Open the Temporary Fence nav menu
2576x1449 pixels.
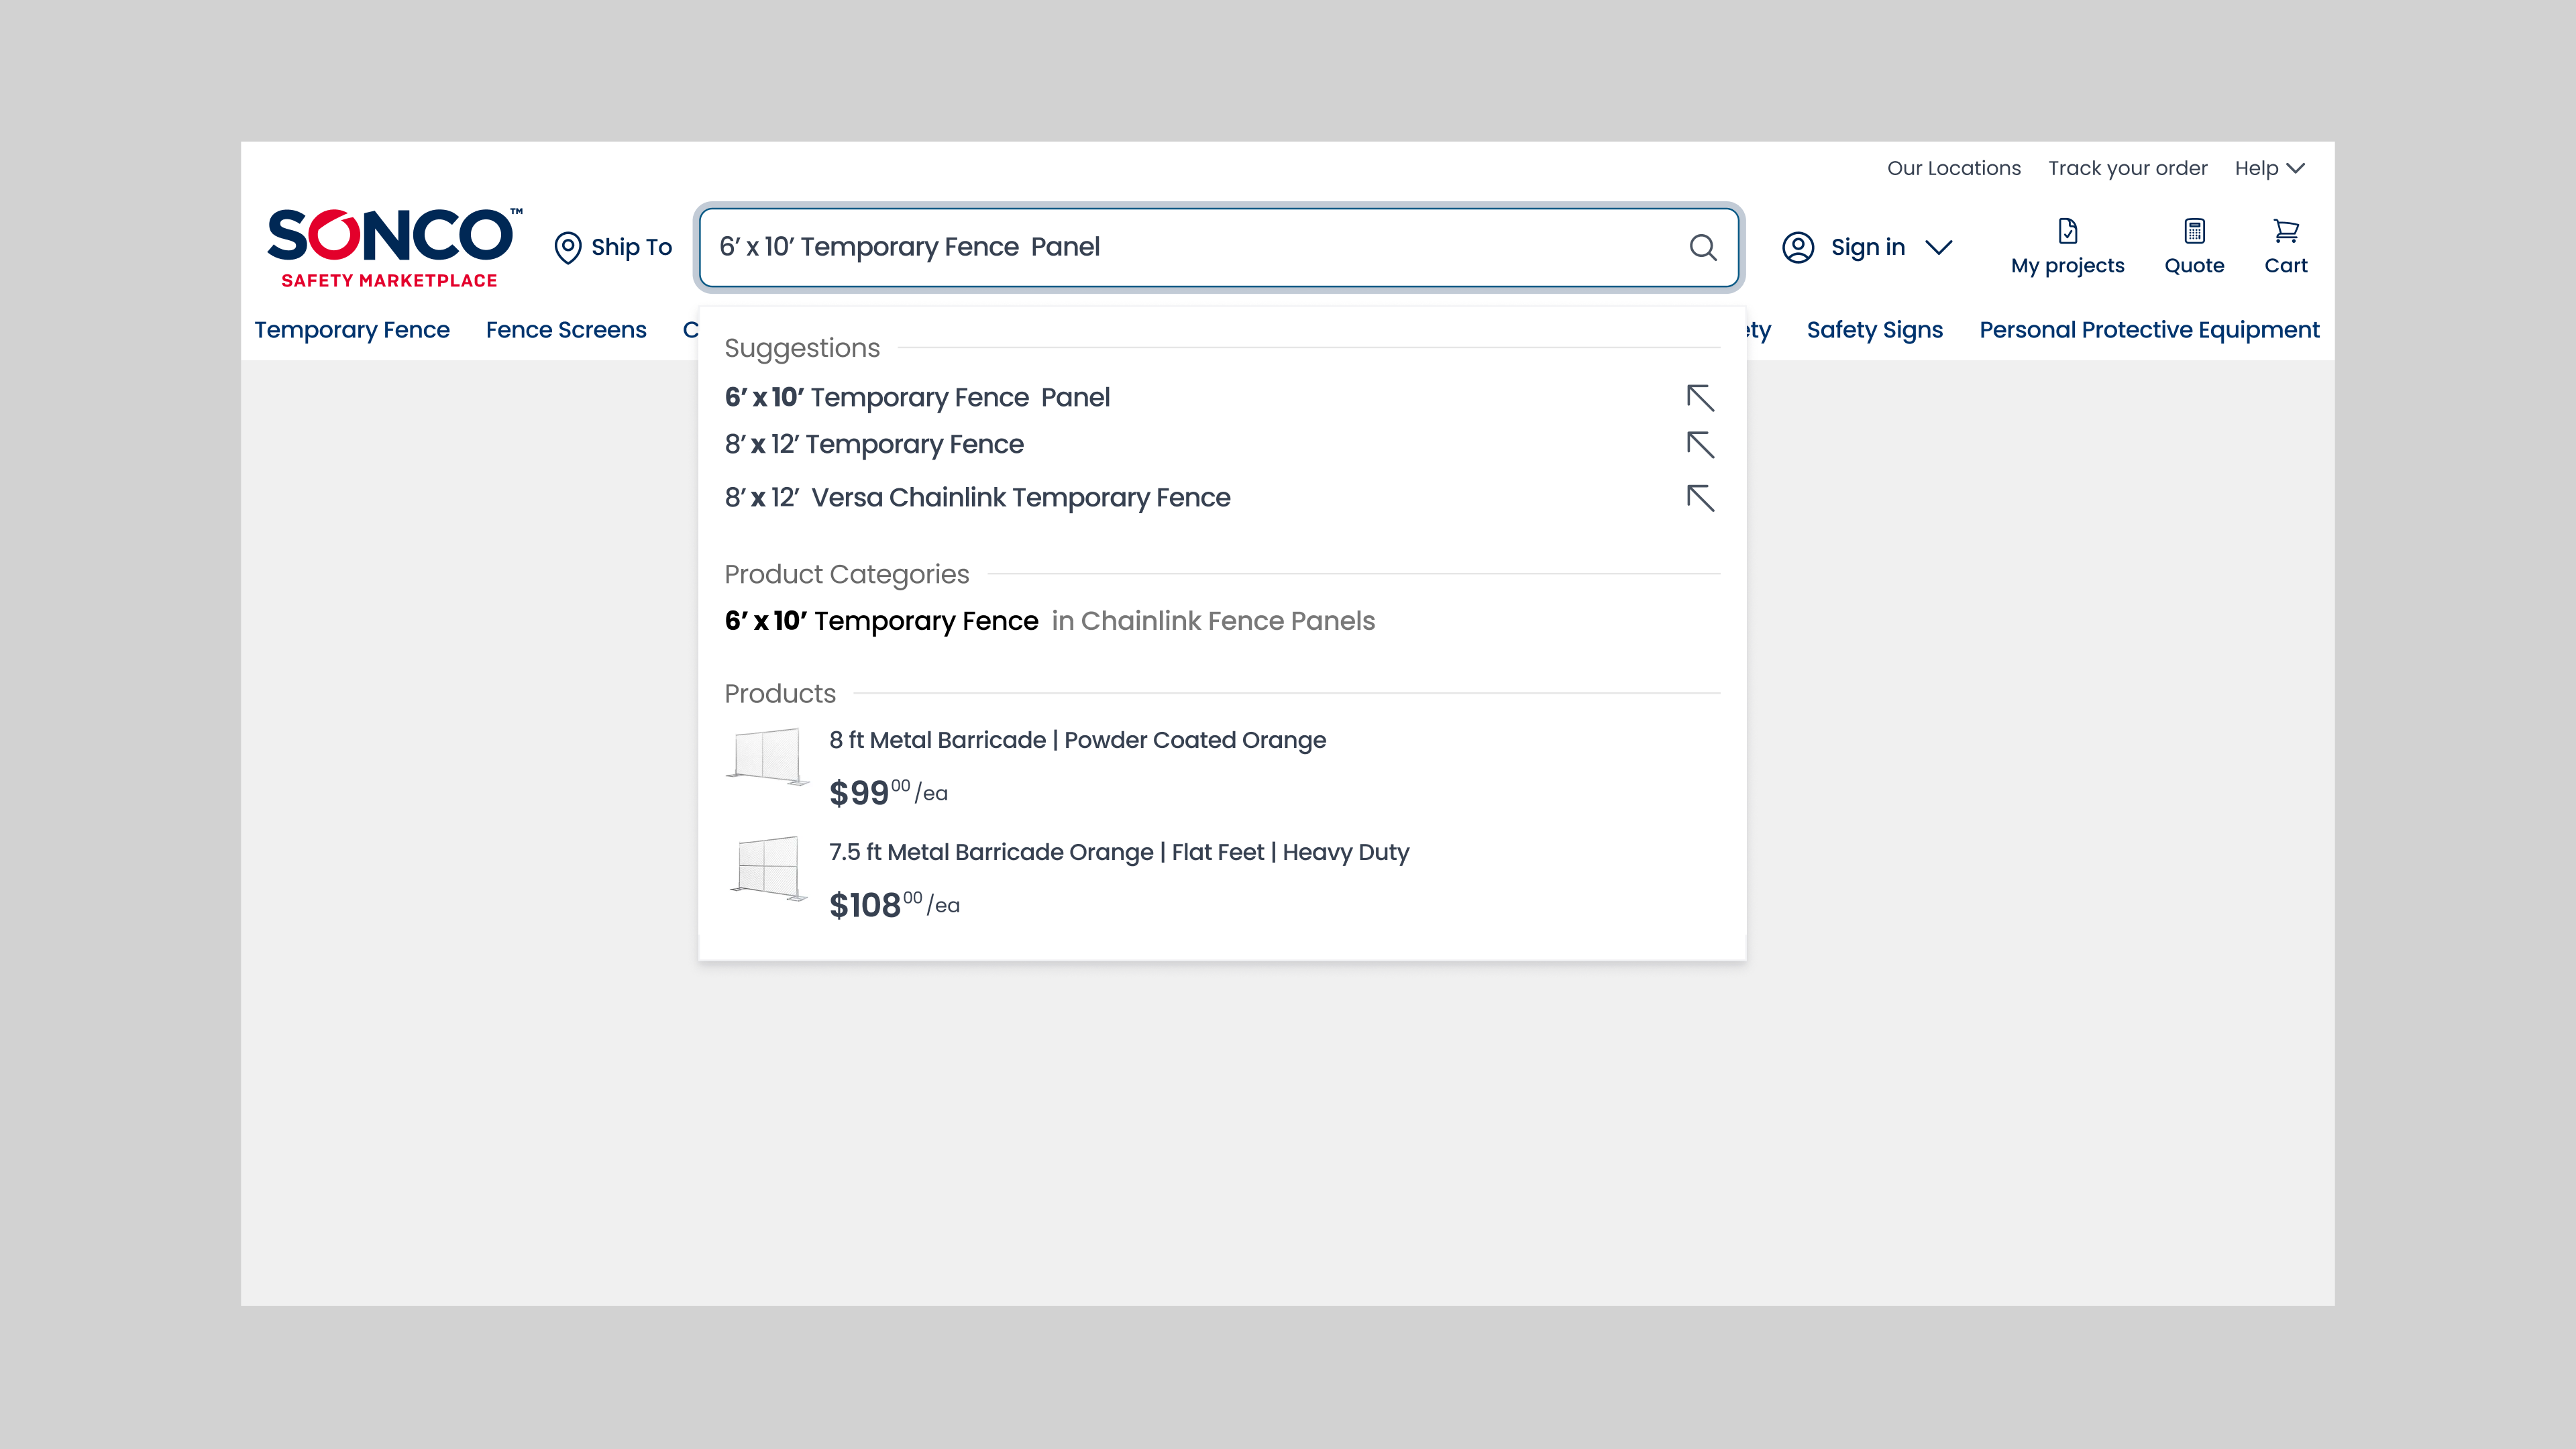[x=352, y=330]
